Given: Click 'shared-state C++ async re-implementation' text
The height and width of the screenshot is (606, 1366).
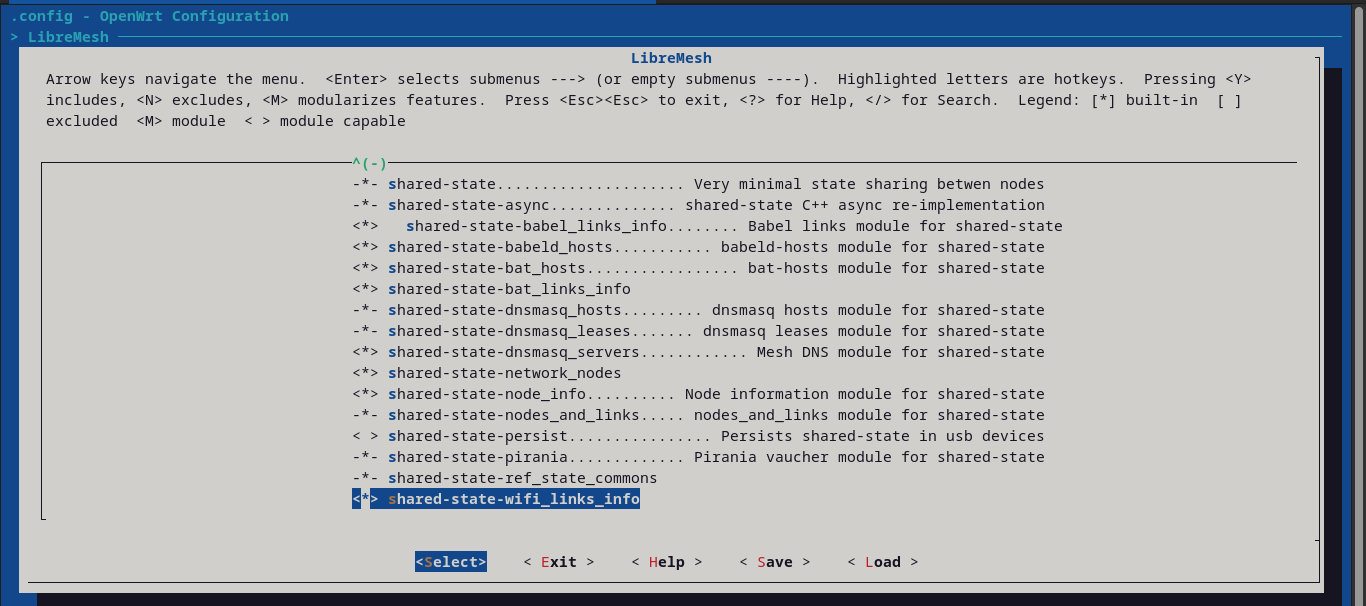Looking at the screenshot, I should pos(865,205).
